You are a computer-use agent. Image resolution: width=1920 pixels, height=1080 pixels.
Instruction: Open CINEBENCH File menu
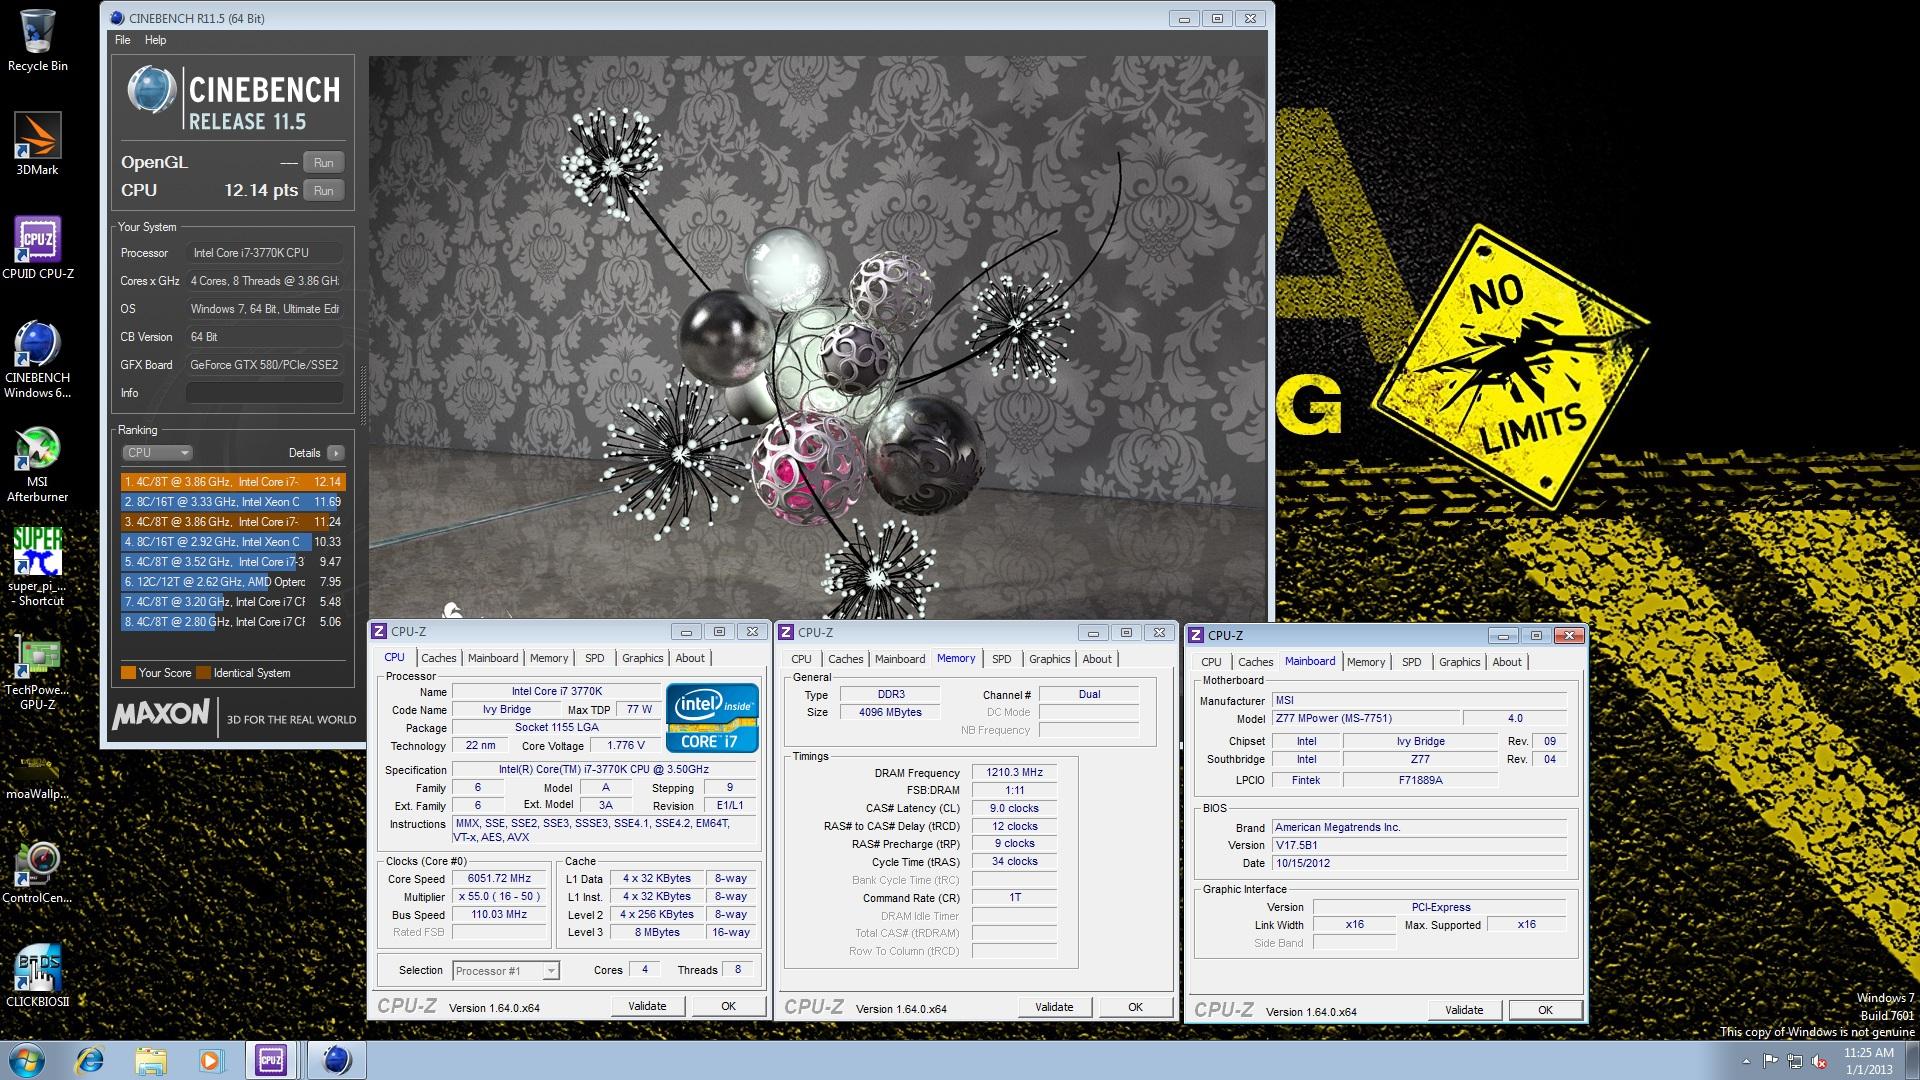[123, 40]
